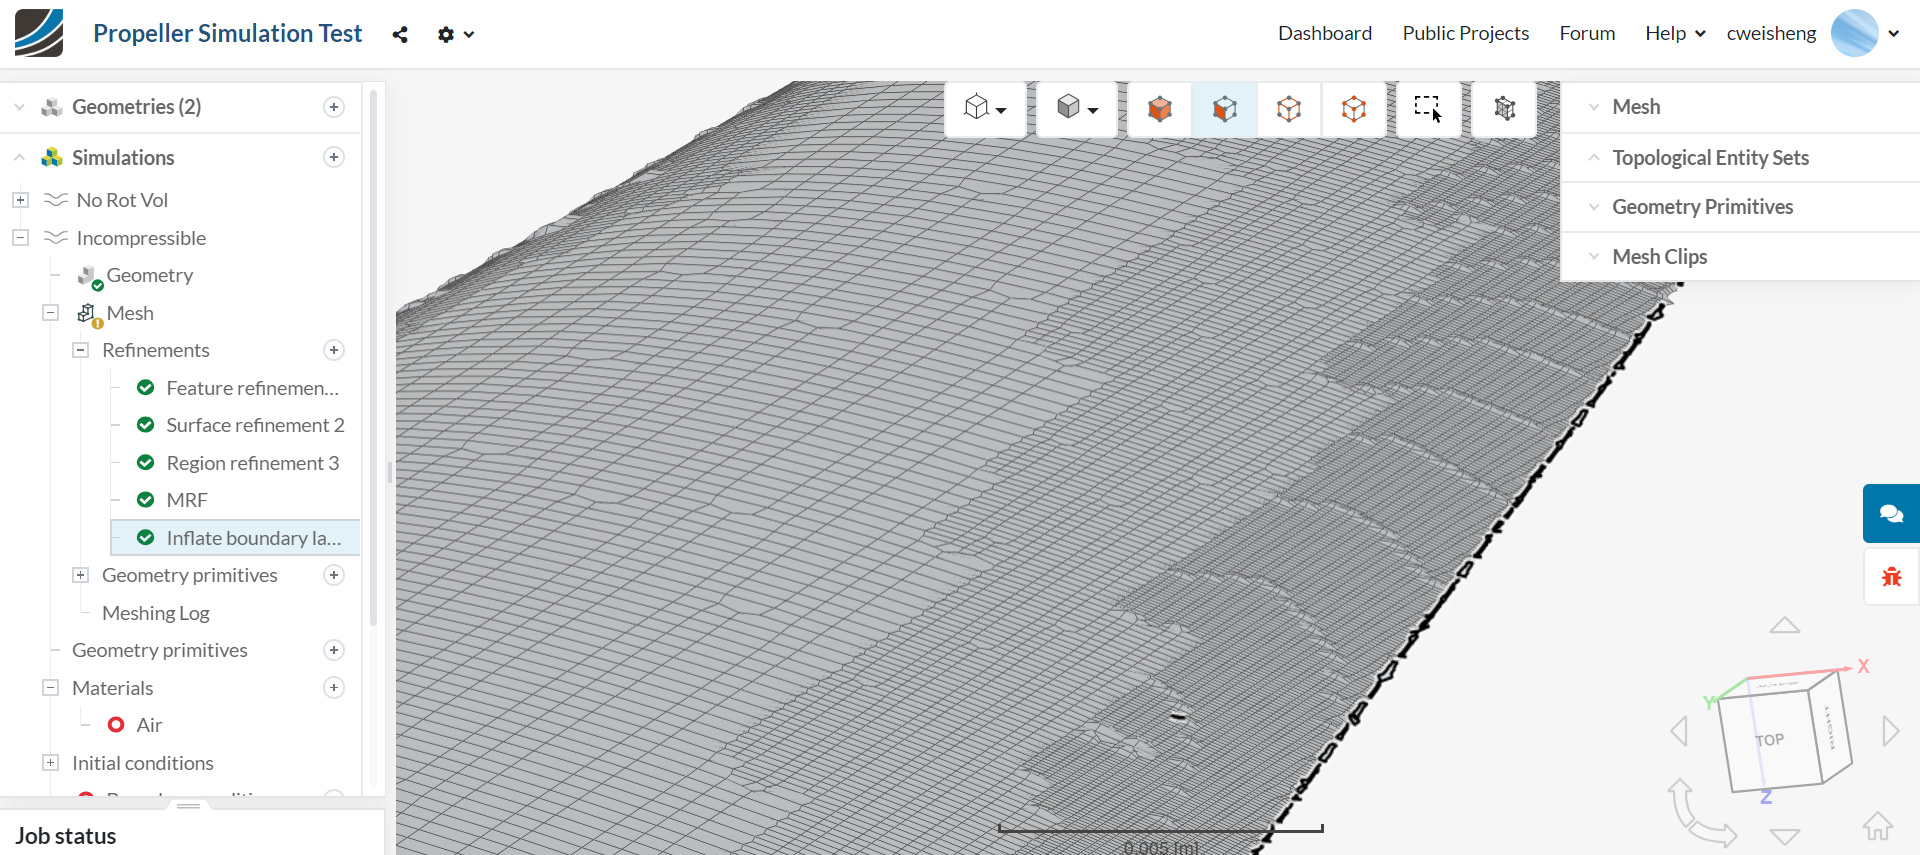The width and height of the screenshot is (1920, 855).
Task: Select the Air material
Action: pyautogui.click(x=149, y=725)
